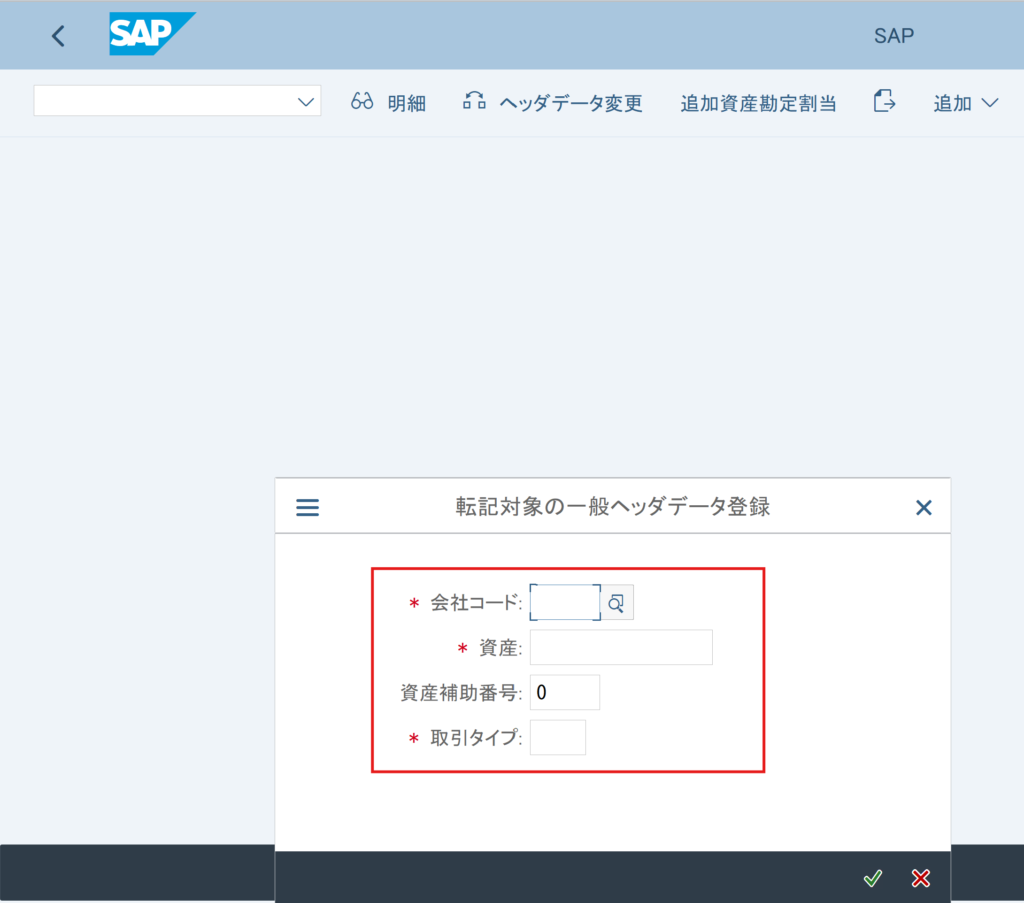Open the dialog hamburger menu
Screen dimensions: 1024x903
308,508
